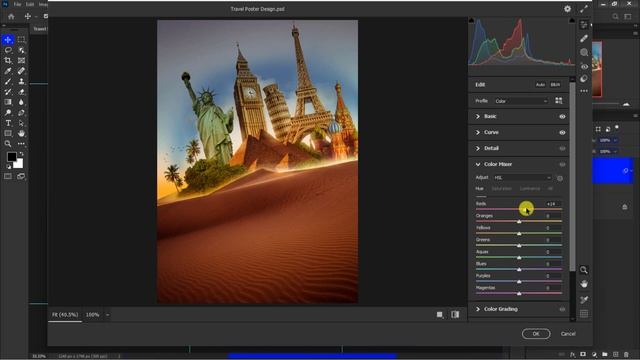Select the Rectangular Marquee tool
The width and height of the screenshot is (640, 360).
[21, 40]
